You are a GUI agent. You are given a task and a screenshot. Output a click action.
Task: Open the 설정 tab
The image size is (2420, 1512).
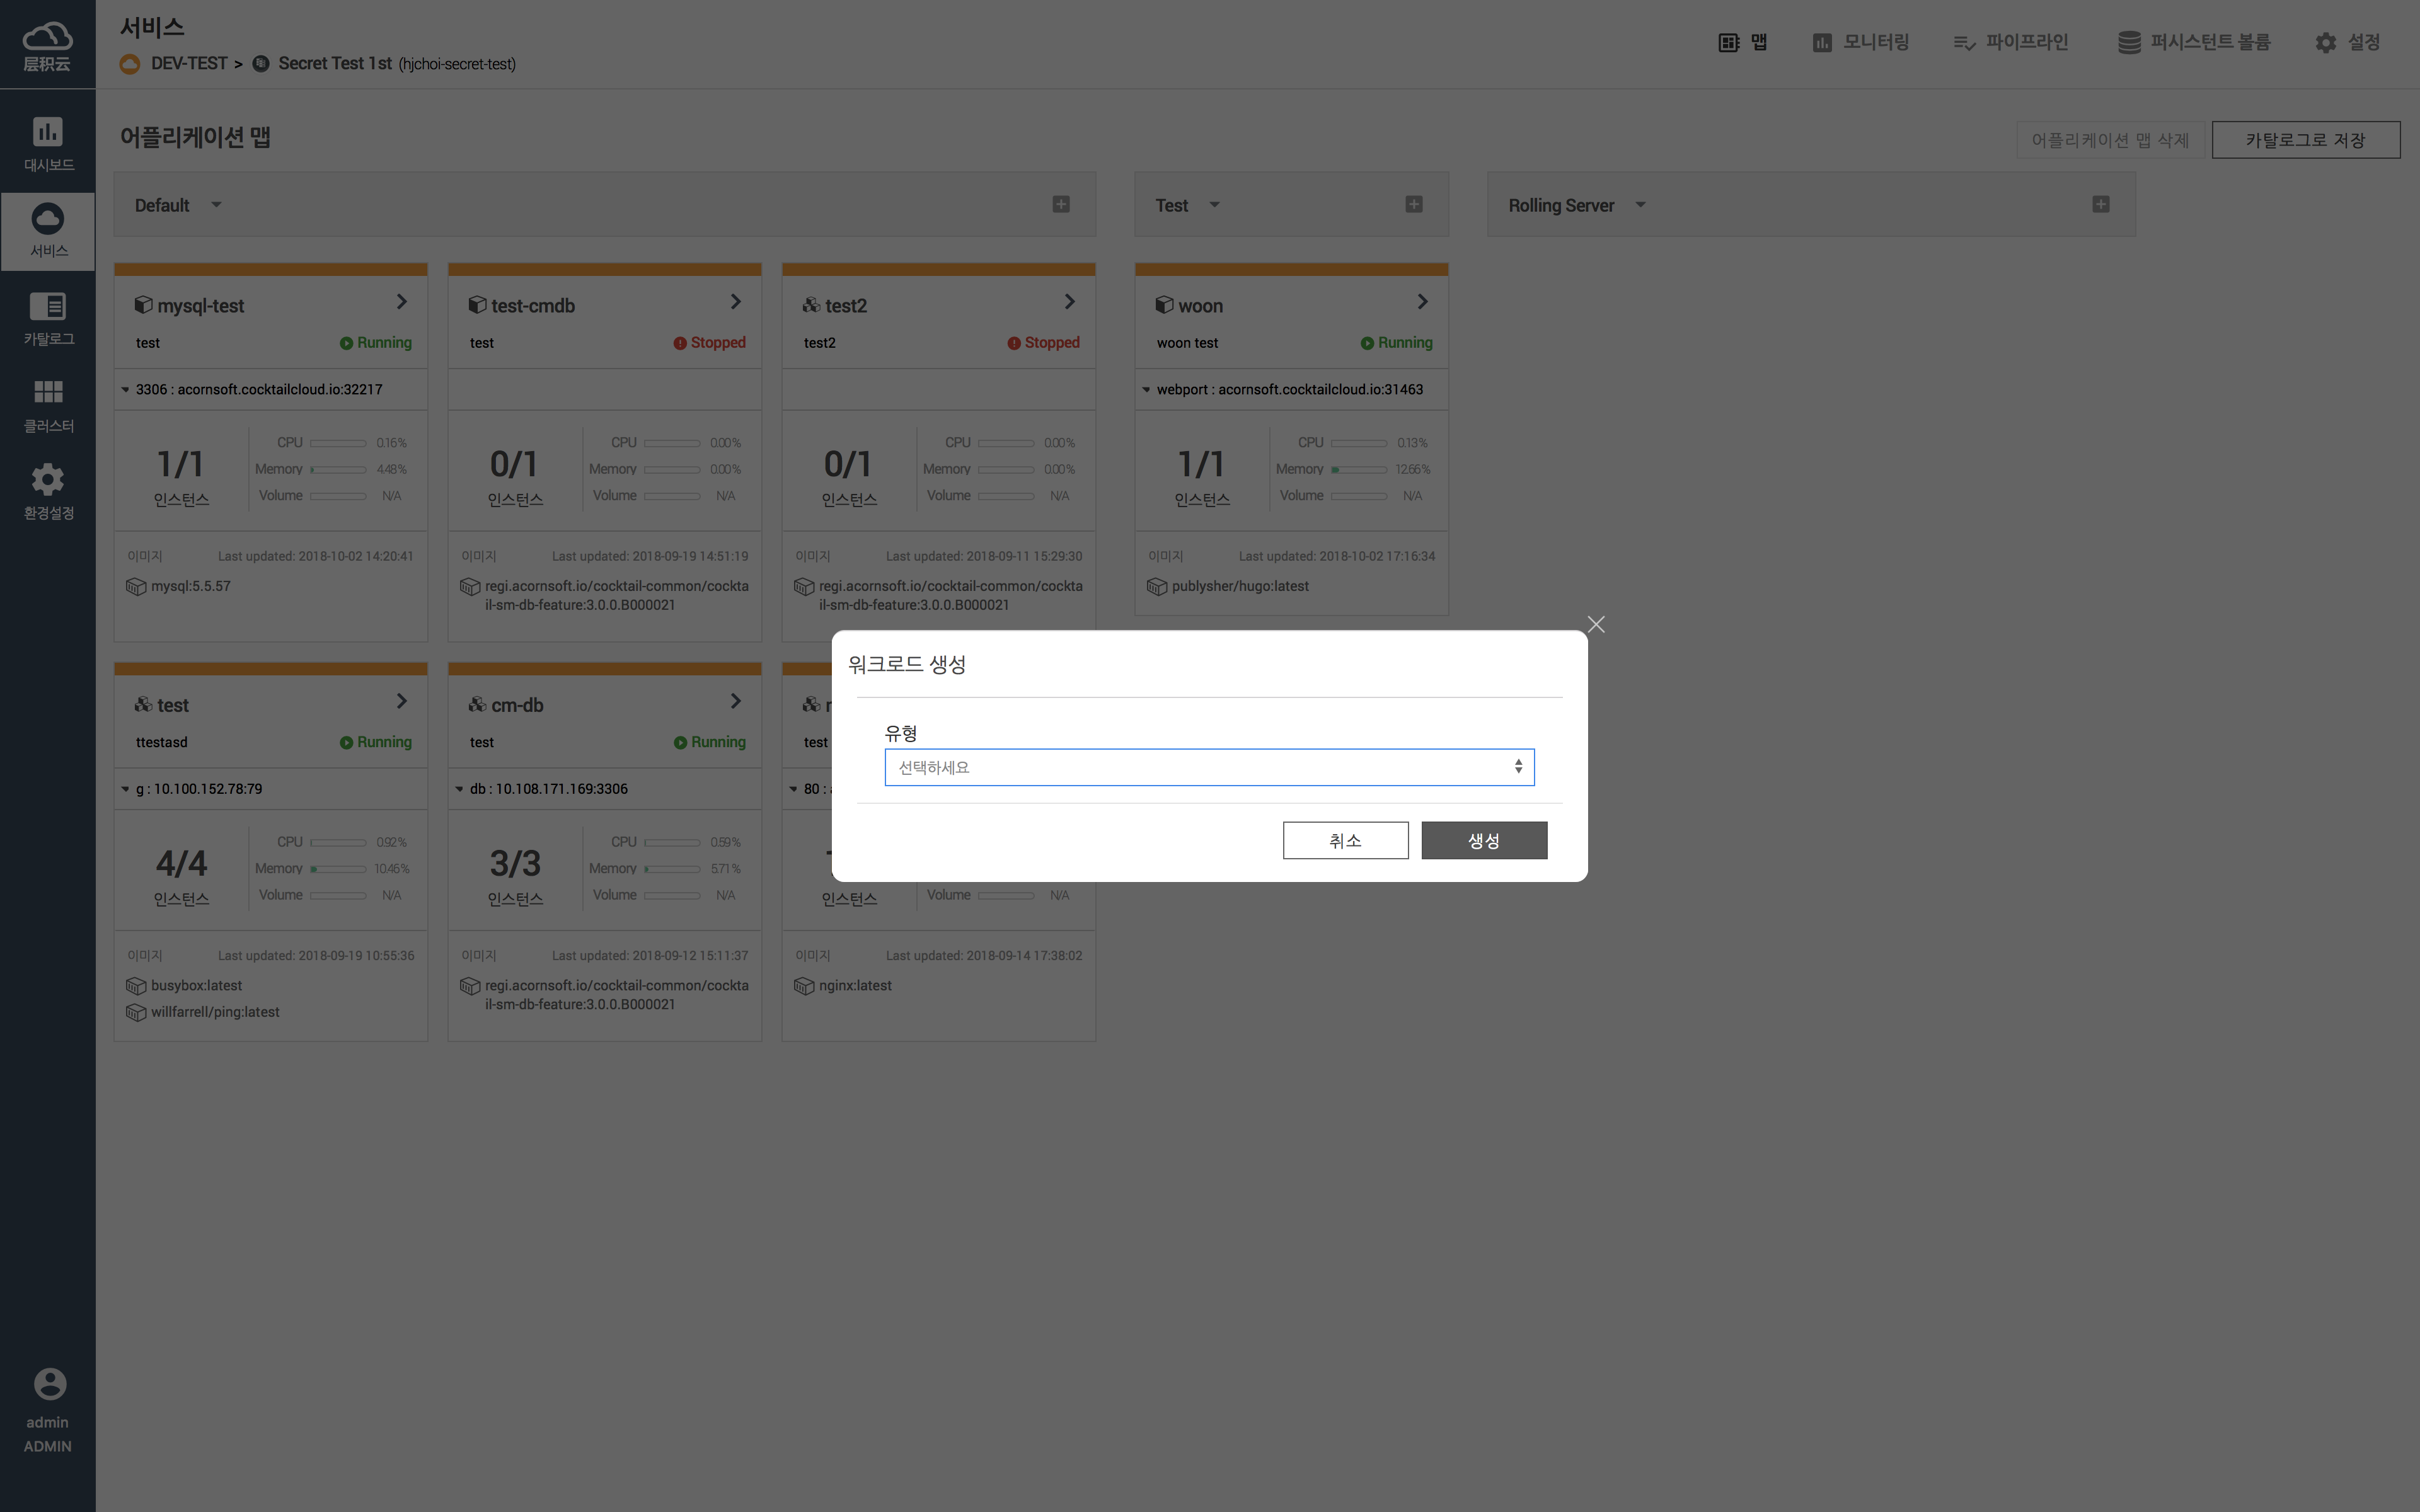coord(2348,42)
